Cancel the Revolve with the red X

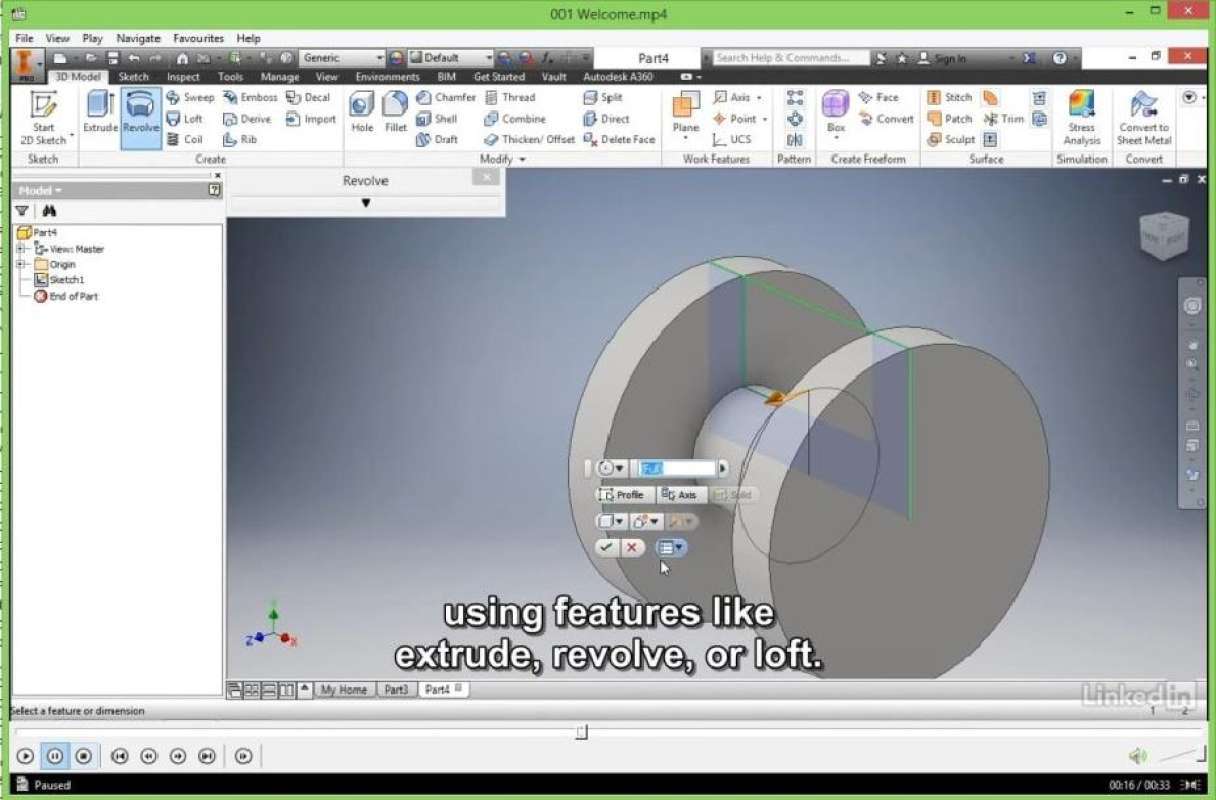point(631,547)
